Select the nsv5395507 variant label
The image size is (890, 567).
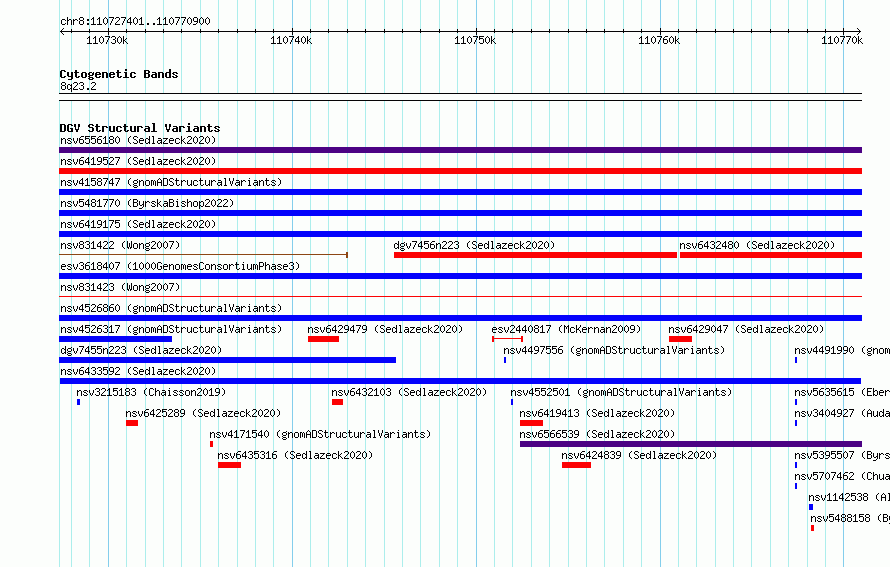click(842, 455)
